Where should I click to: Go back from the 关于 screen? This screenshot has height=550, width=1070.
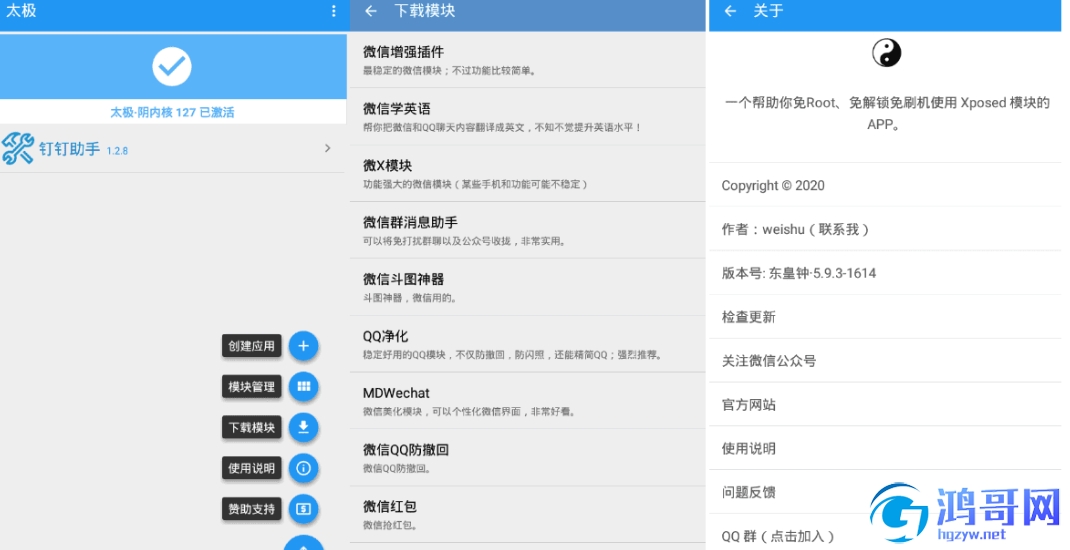[x=730, y=11]
